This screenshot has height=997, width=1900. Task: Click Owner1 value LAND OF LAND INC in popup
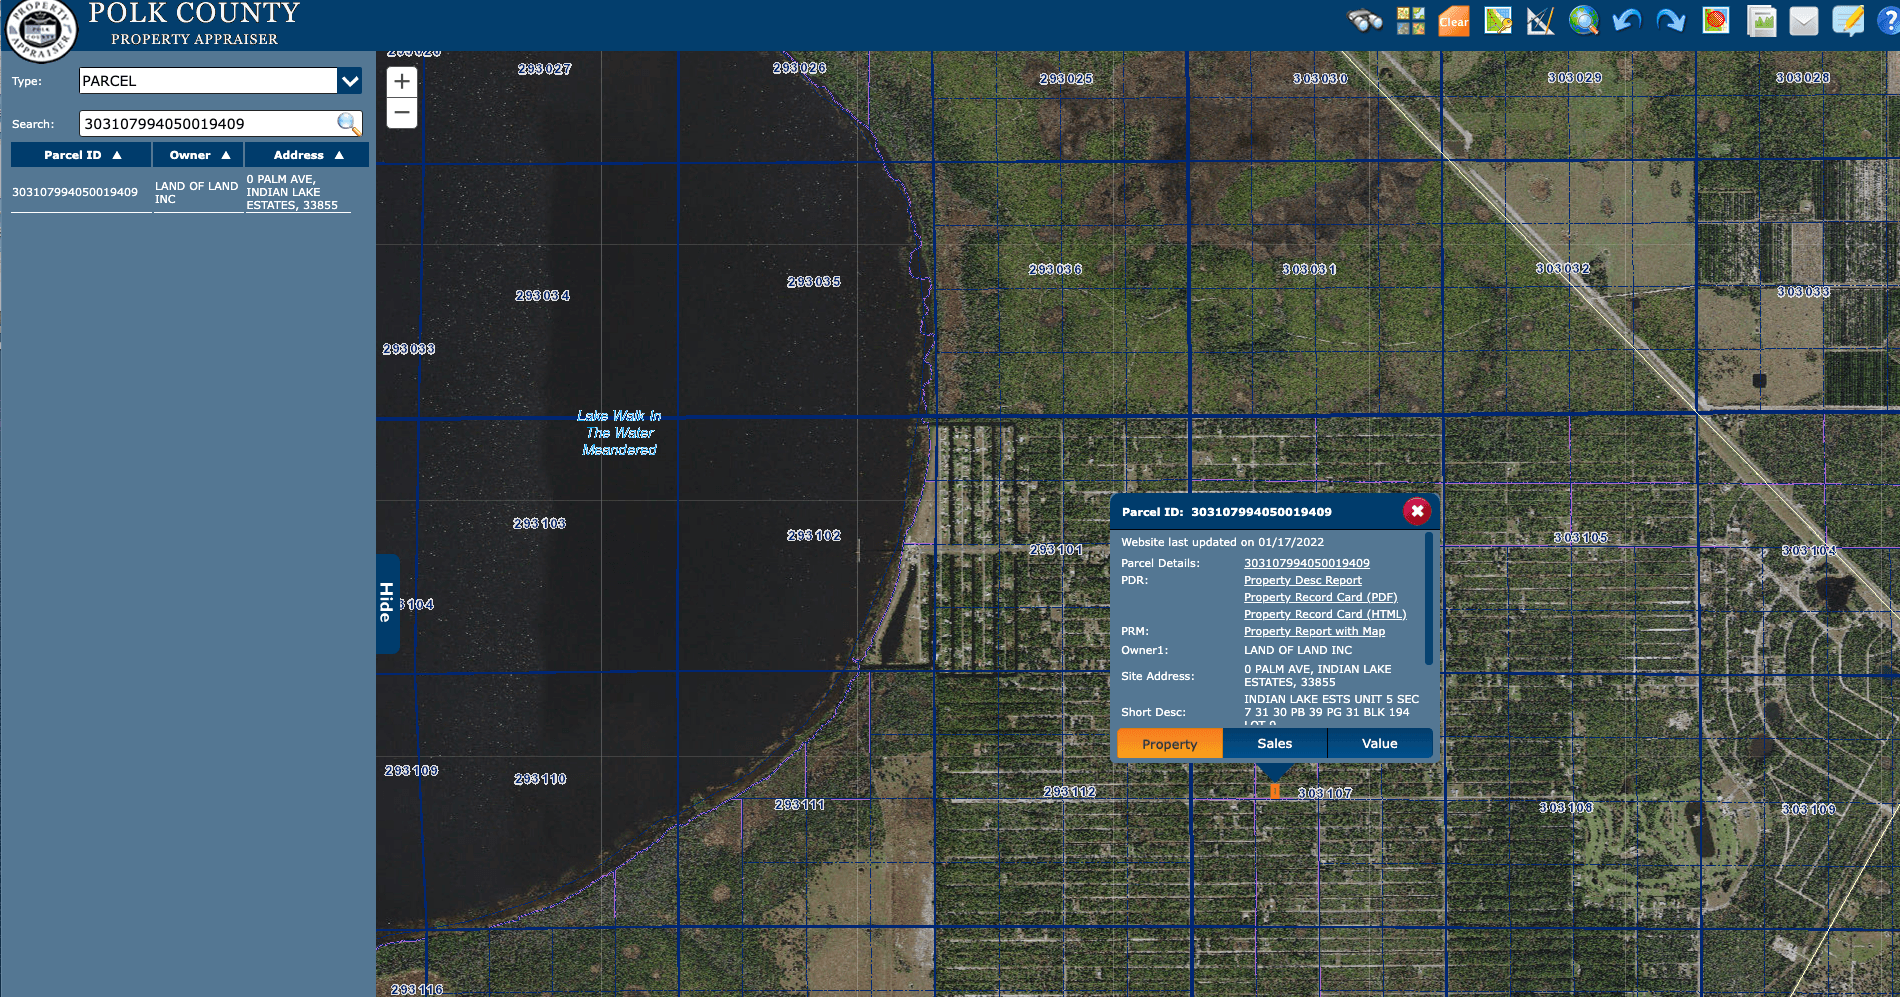pos(1298,650)
